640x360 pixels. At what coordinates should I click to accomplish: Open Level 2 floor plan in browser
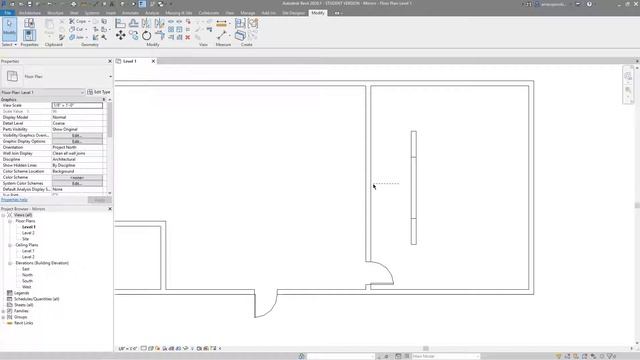(28, 233)
